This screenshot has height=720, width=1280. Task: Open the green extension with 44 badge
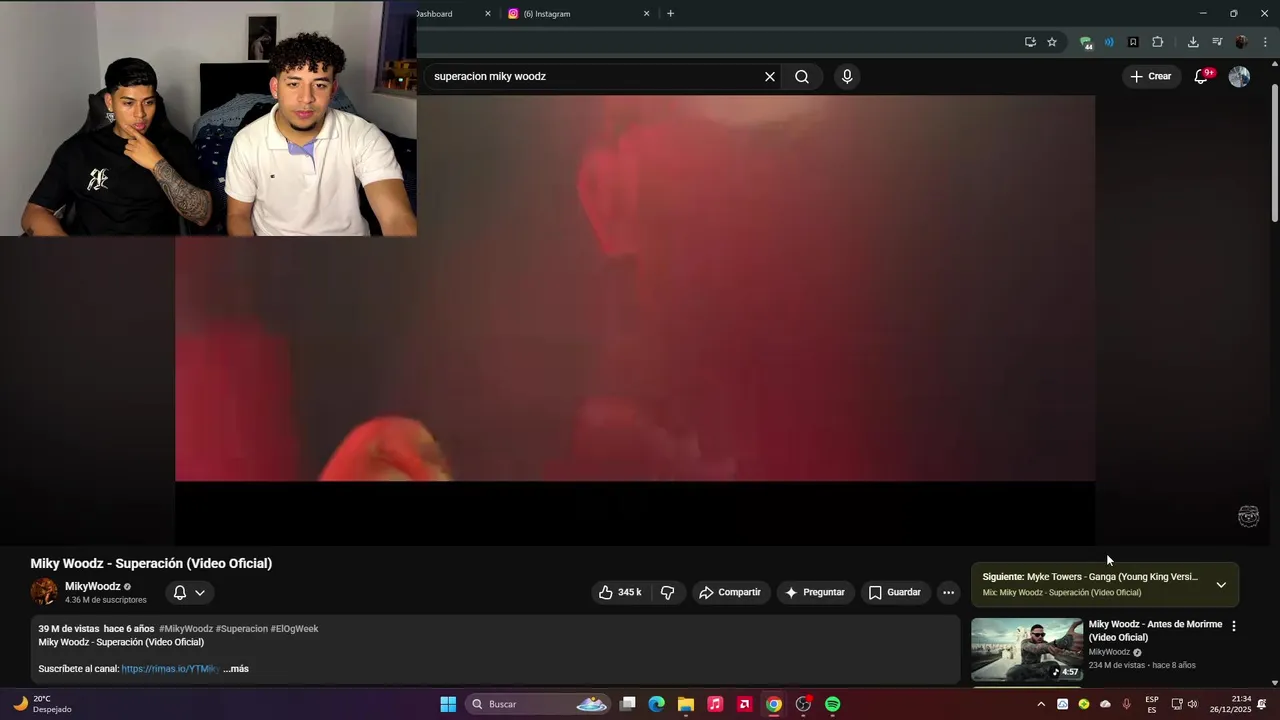pyautogui.click(x=1086, y=42)
